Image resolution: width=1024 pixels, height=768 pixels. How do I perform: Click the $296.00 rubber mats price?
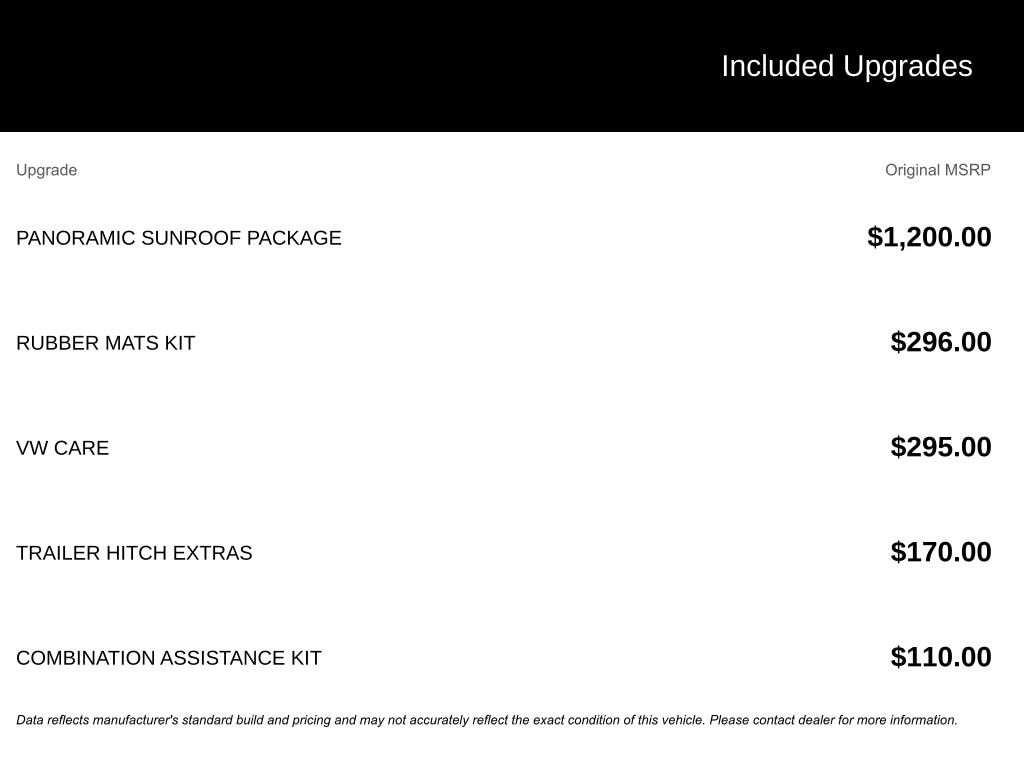[x=941, y=342]
